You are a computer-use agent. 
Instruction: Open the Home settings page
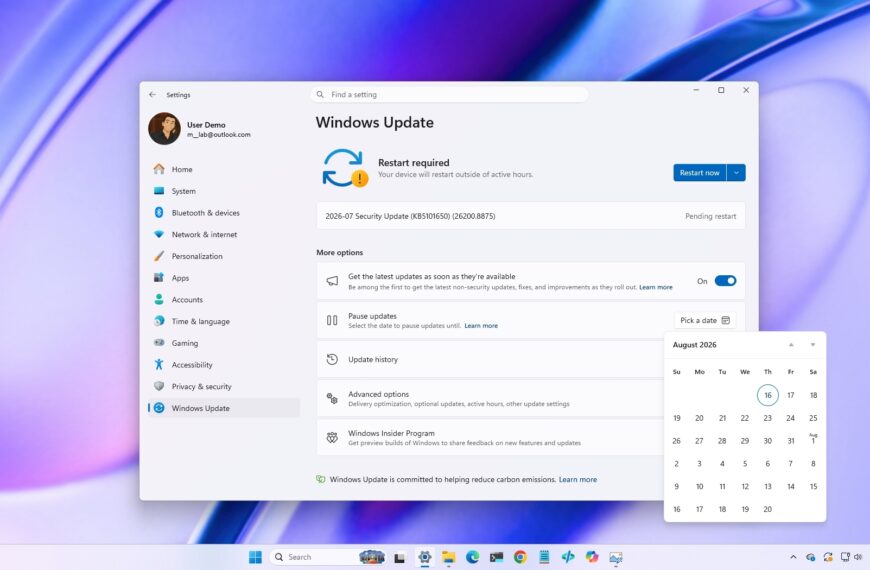coord(226,169)
